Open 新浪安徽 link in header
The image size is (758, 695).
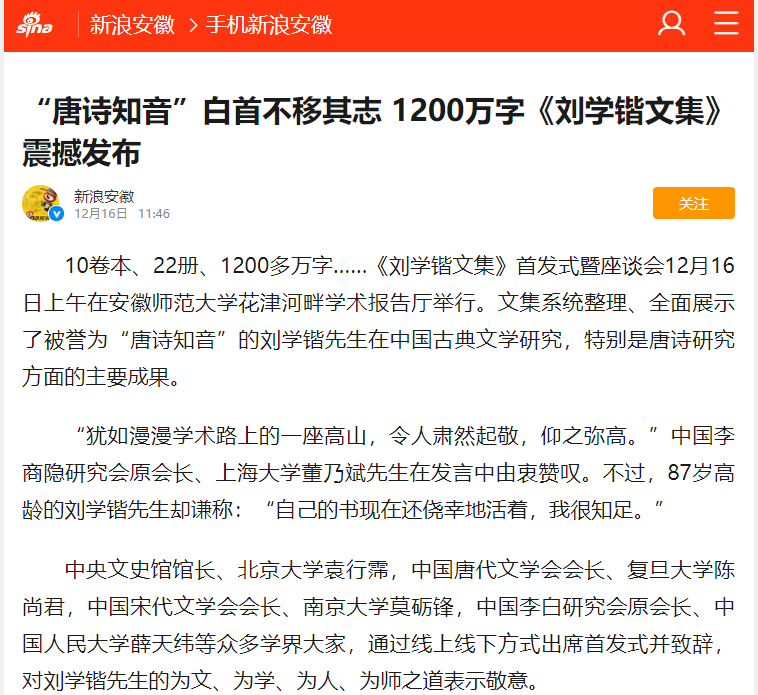click(x=131, y=25)
